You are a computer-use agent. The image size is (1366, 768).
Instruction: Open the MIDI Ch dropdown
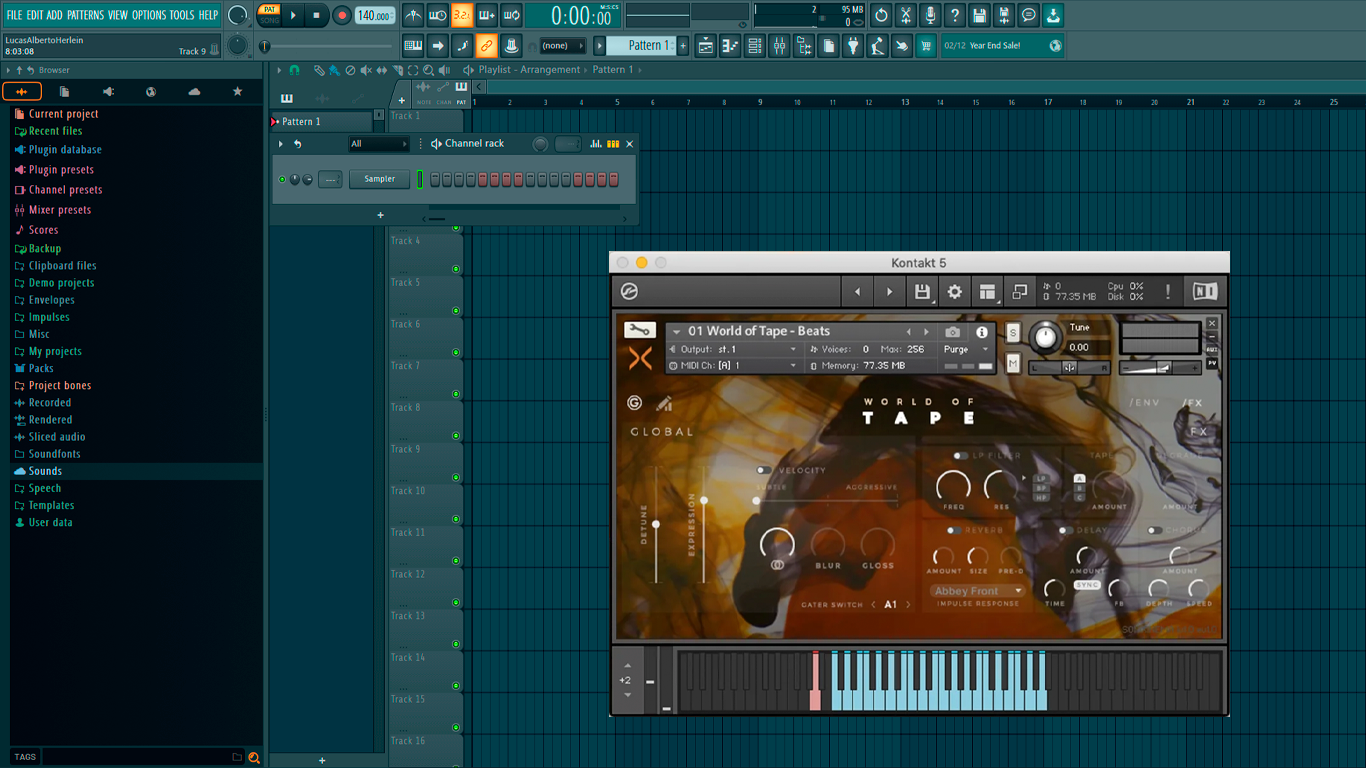pos(735,366)
